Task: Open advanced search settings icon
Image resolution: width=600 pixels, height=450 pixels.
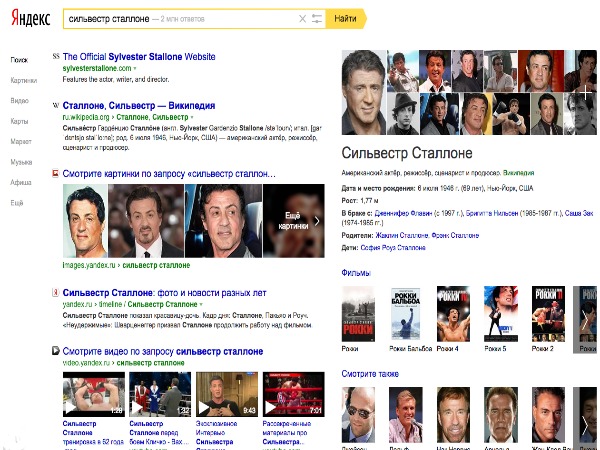Action: (x=317, y=18)
